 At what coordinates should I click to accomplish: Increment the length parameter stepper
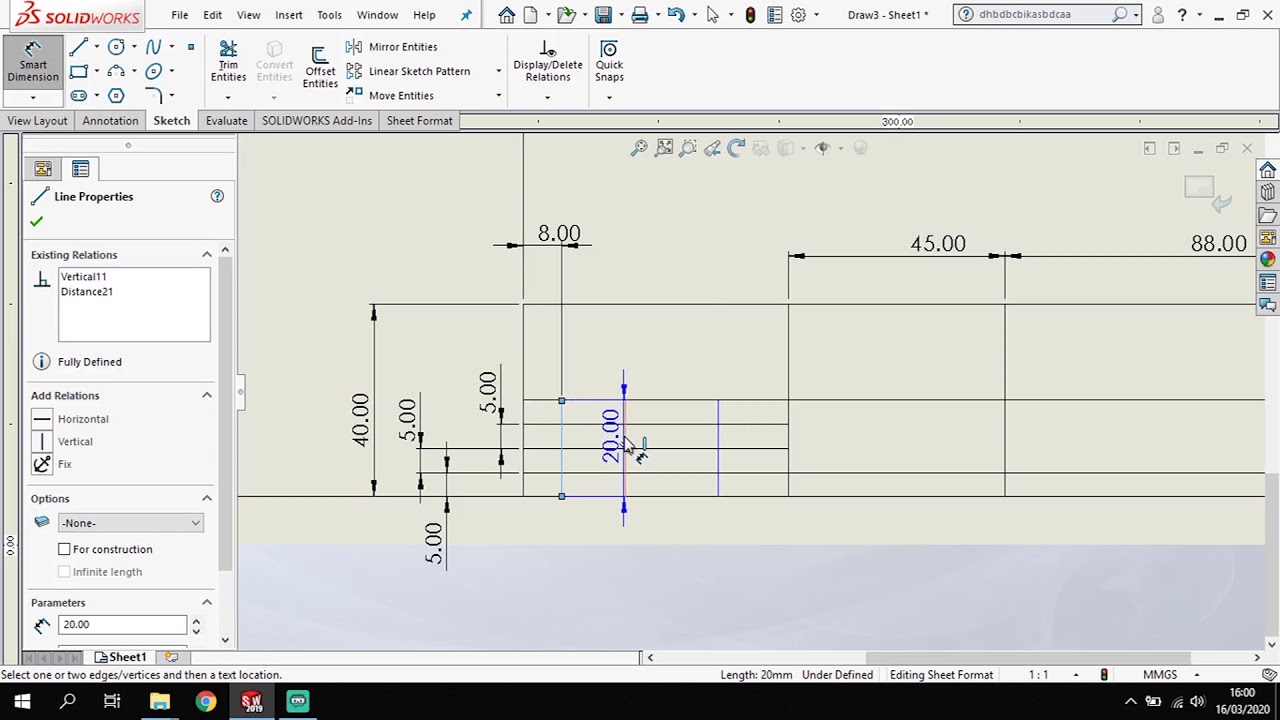[x=196, y=620]
